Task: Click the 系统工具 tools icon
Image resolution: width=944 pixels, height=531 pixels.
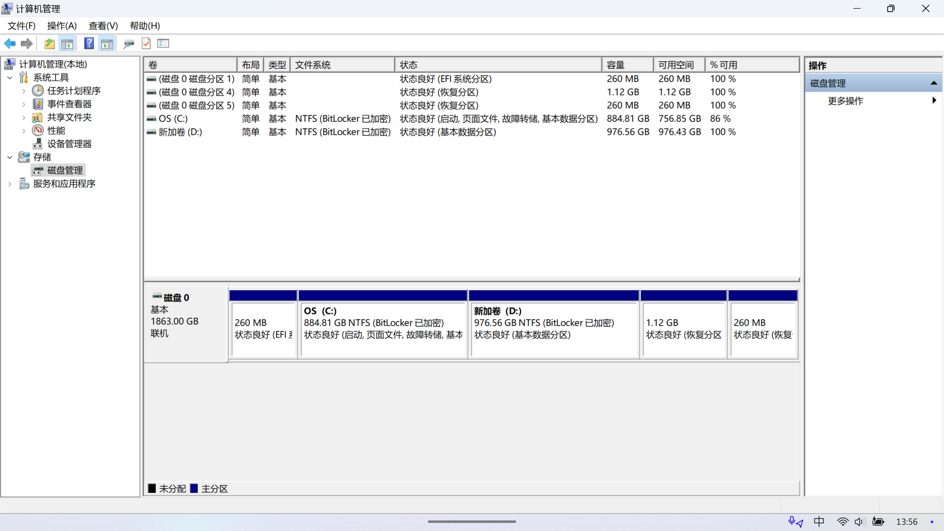Action: [x=24, y=78]
